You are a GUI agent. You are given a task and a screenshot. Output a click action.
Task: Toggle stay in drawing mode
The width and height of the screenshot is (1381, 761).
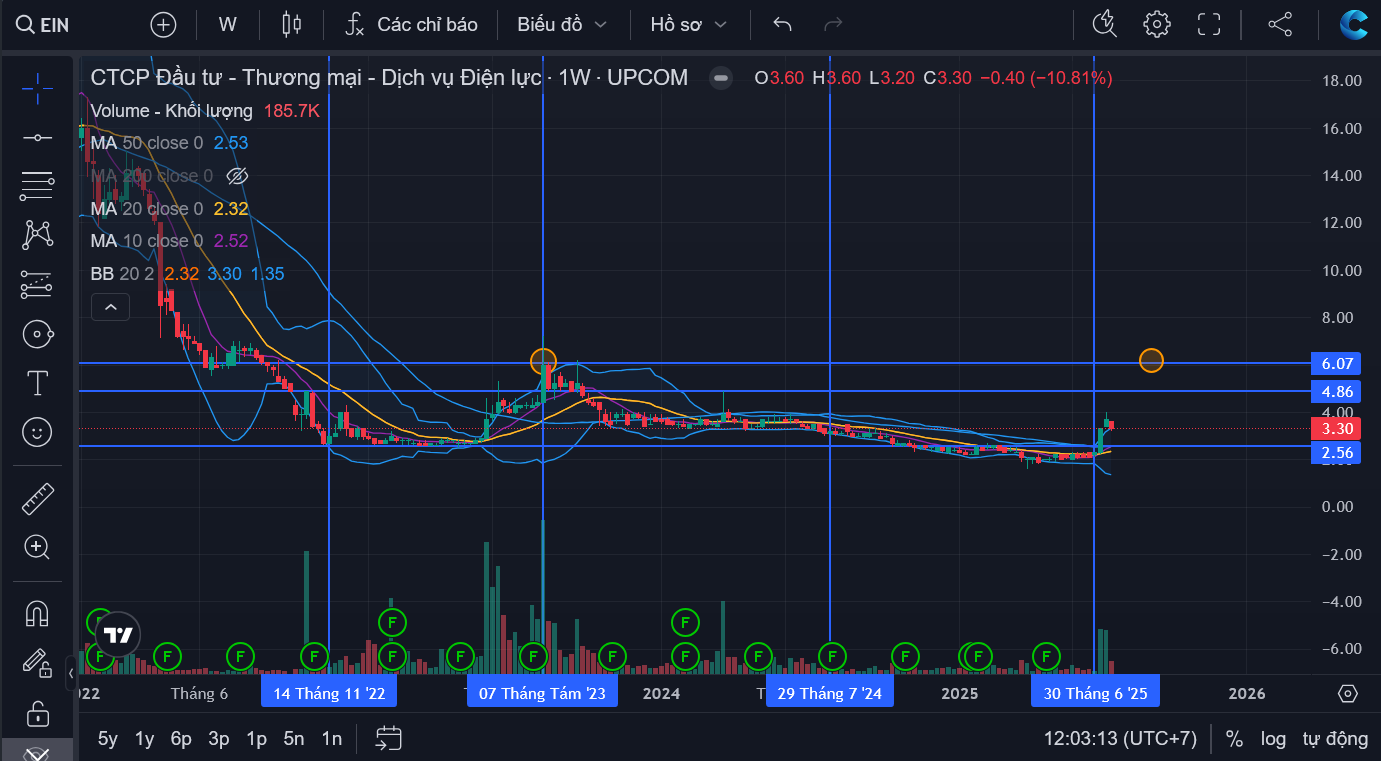(37, 662)
